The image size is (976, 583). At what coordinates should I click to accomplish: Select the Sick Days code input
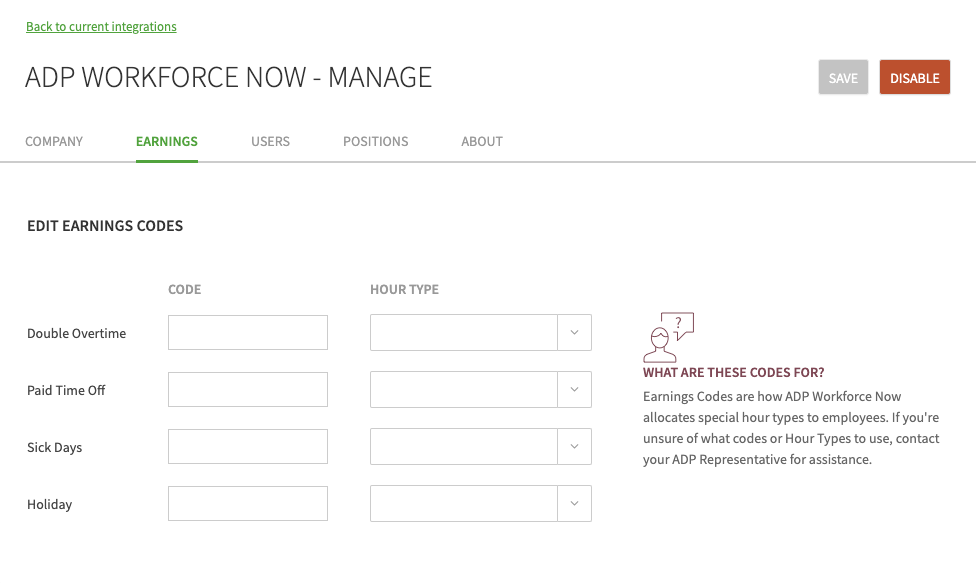[248, 446]
